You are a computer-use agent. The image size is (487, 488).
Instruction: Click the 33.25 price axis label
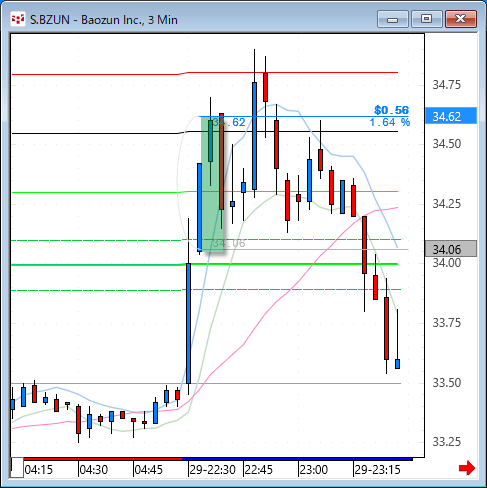(x=446, y=442)
